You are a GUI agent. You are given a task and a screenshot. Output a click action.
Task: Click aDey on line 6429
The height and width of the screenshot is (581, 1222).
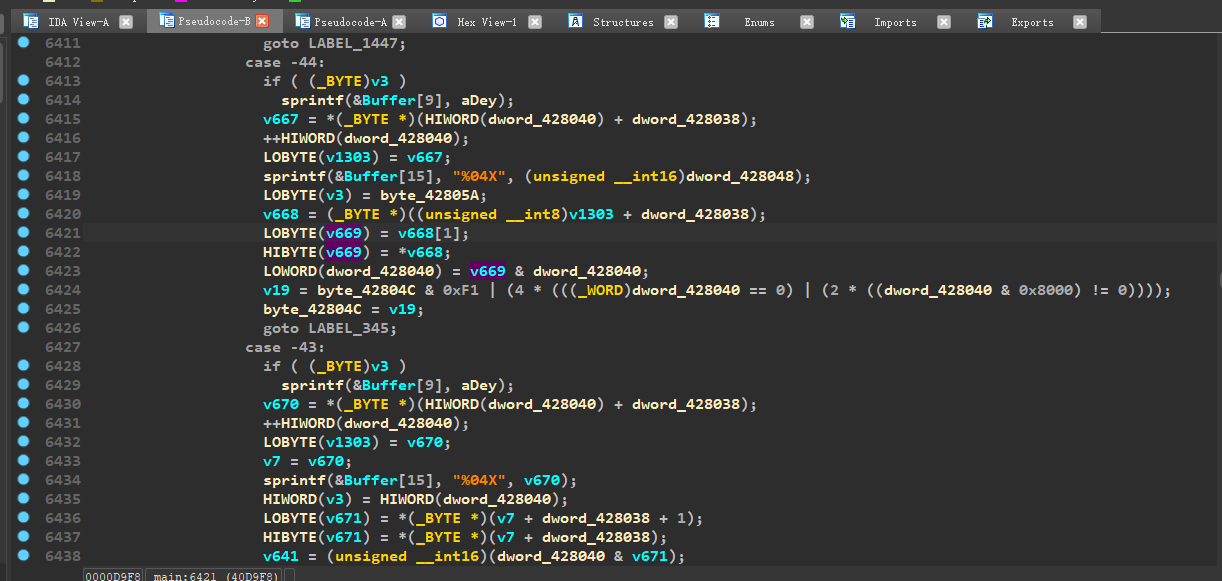tap(479, 385)
